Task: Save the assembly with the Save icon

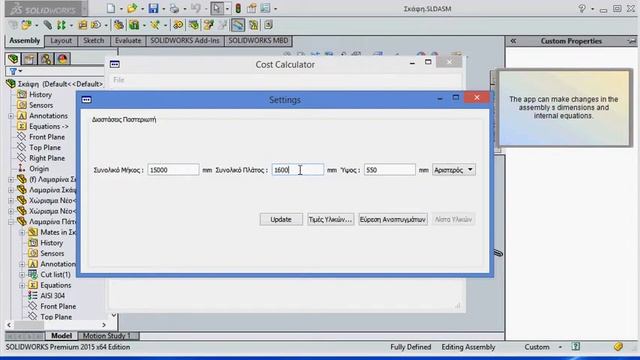Action: click(153, 8)
